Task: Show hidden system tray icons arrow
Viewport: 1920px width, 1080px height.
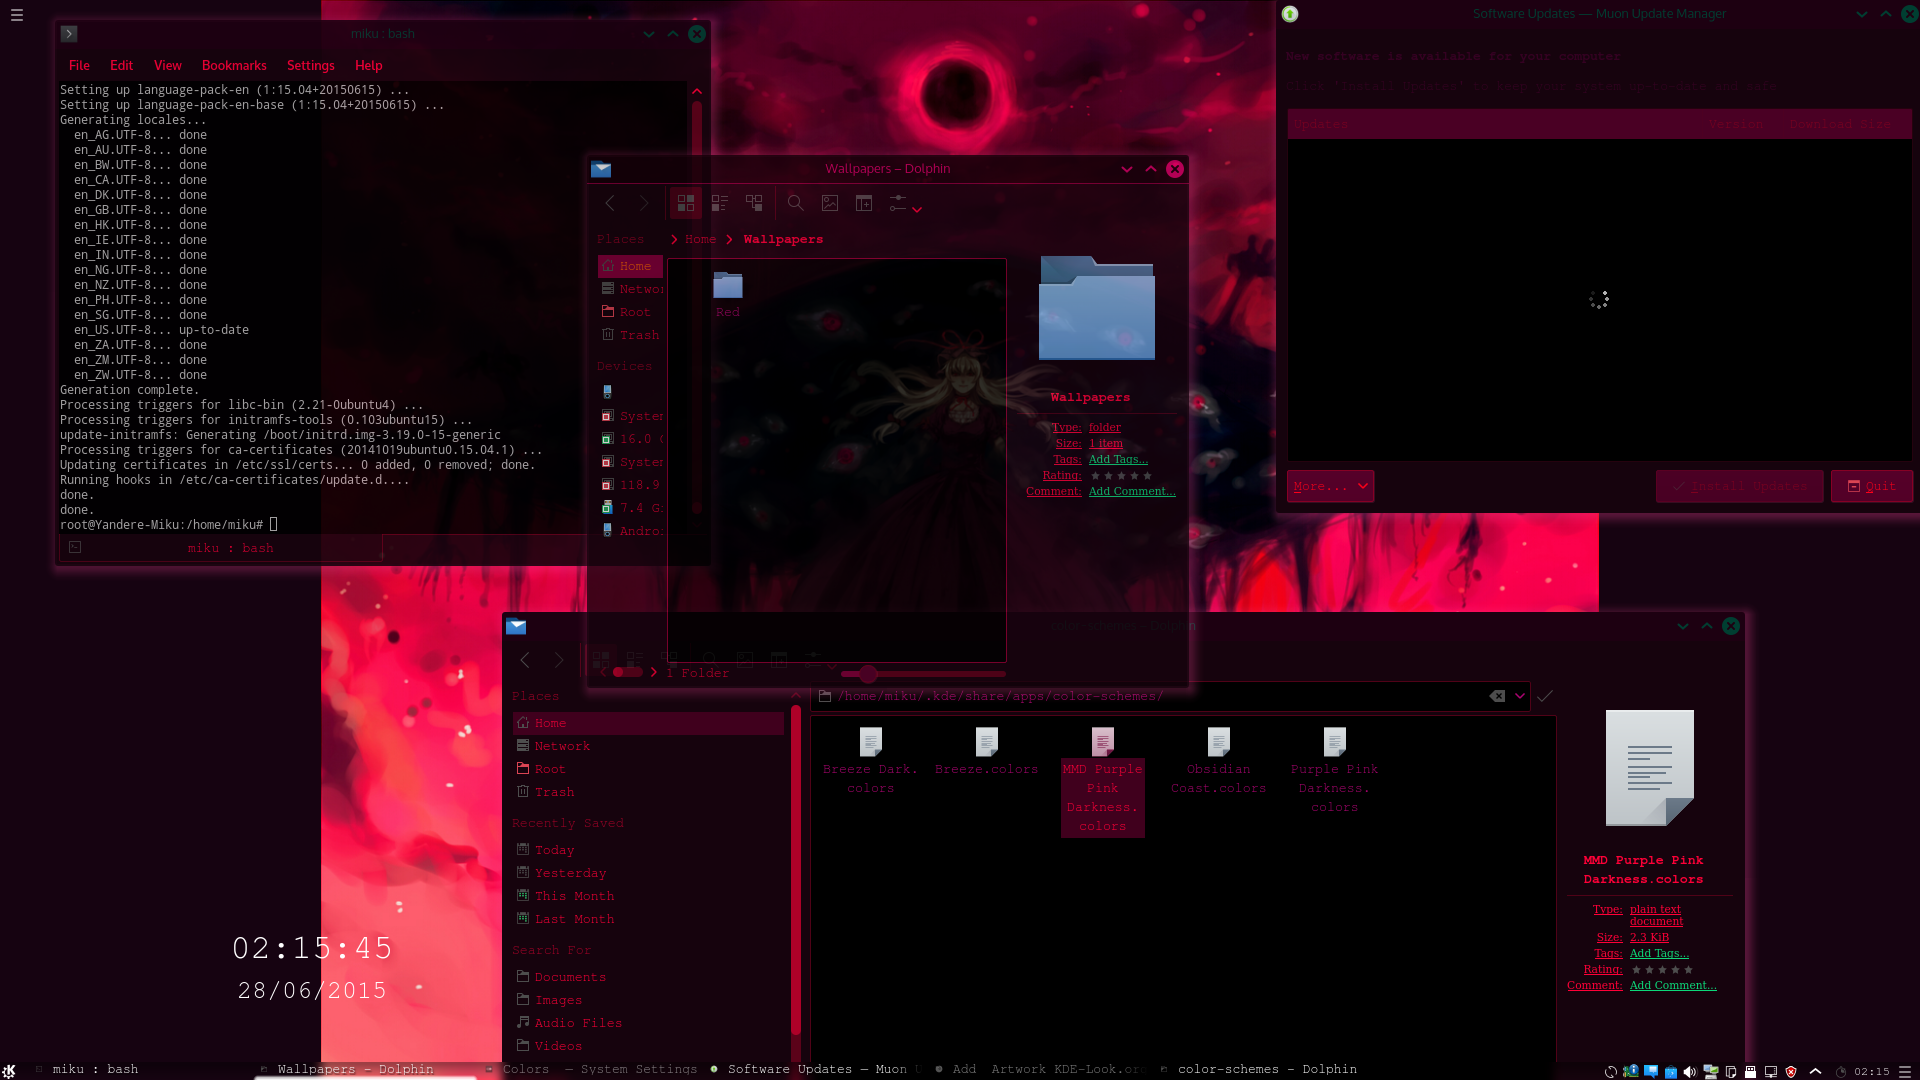Action: [x=1816, y=1071]
